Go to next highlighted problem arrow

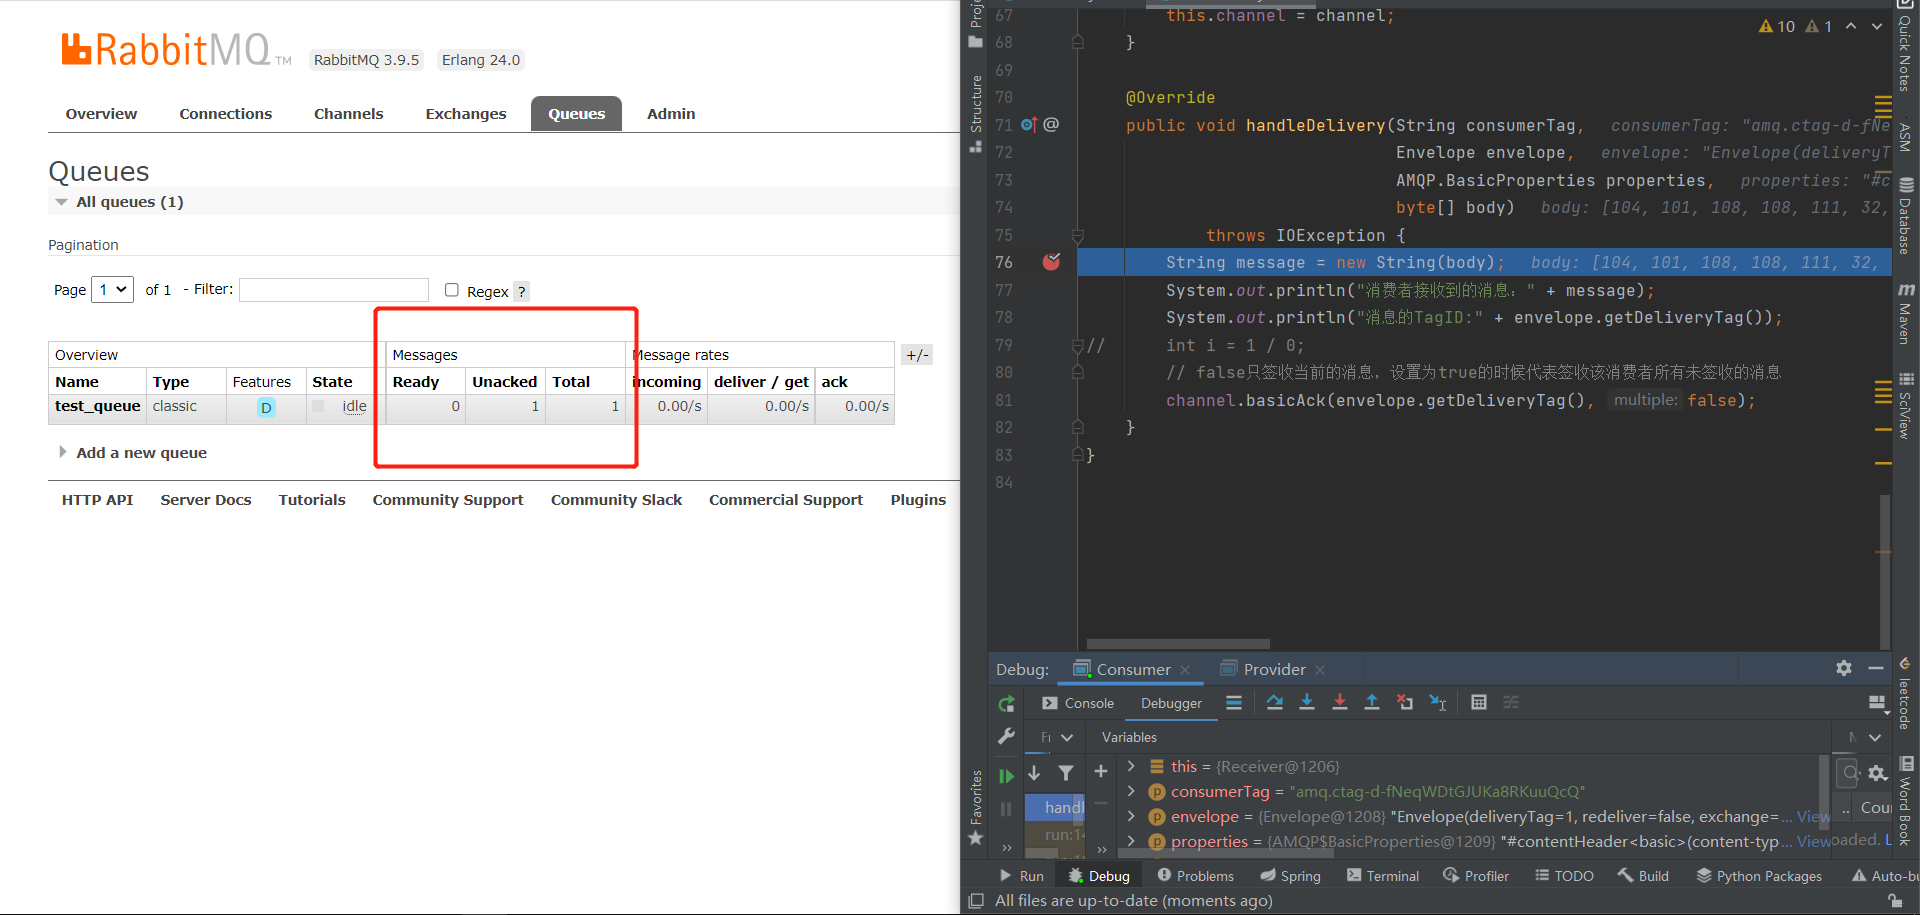[1877, 27]
